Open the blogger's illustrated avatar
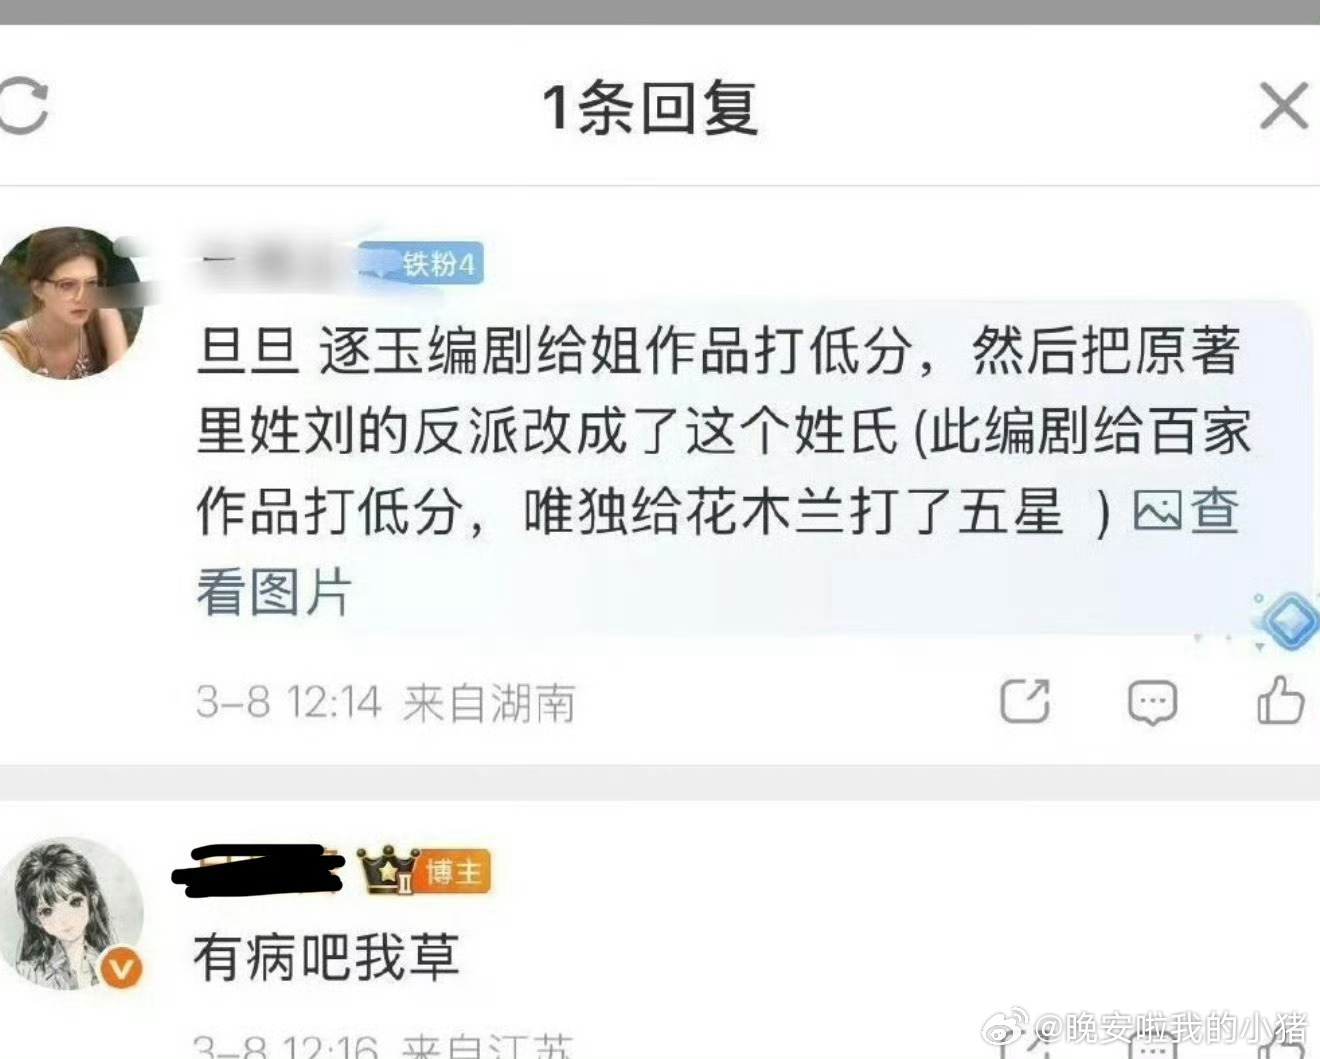 click(x=70, y=914)
